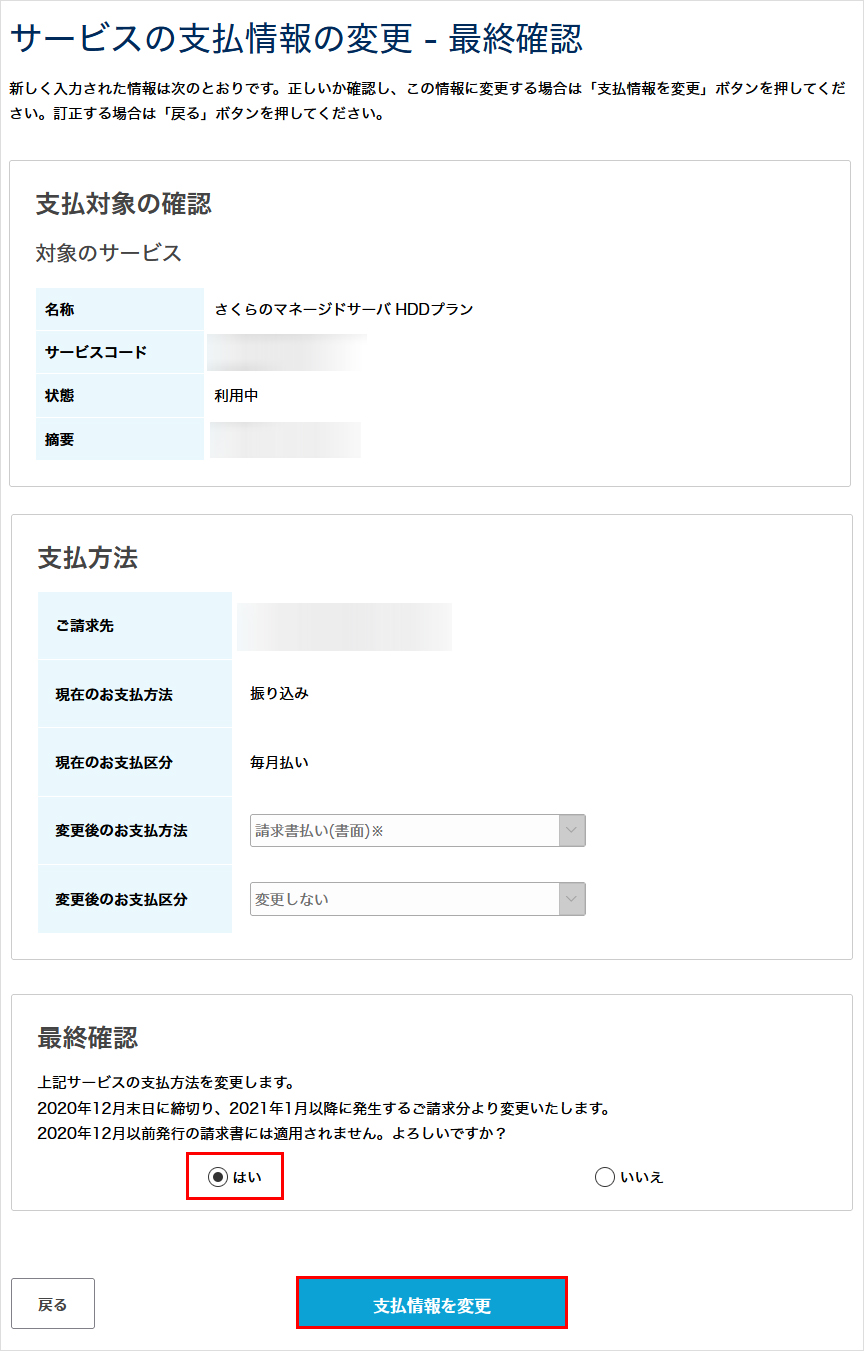
Task: Click the 支払情報を変更 button
Action: click(432, 1303)
